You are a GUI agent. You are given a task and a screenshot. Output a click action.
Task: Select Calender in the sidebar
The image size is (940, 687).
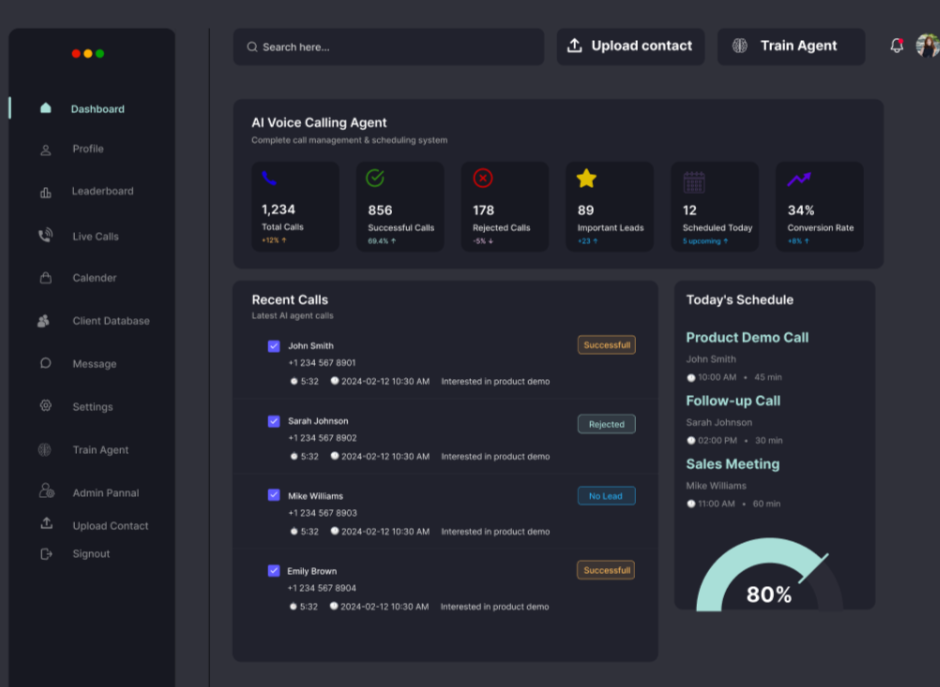tap(94, 278)
